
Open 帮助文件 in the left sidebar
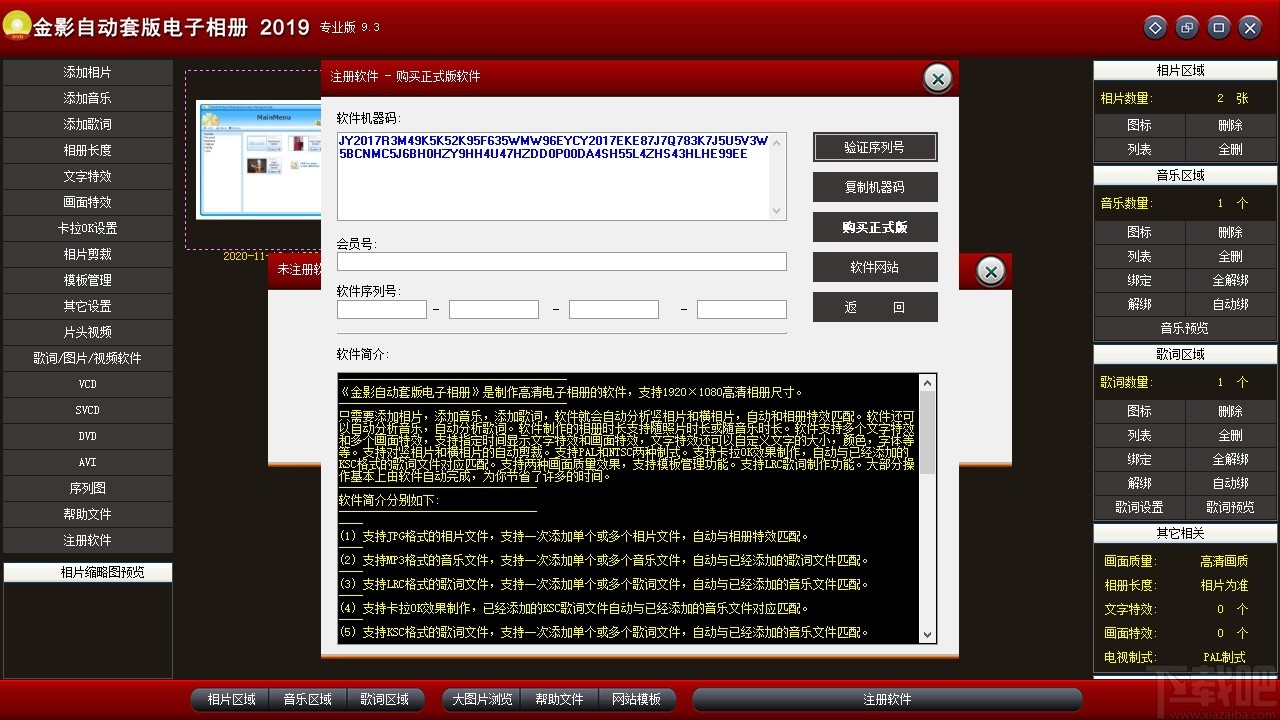pos(88,515)
